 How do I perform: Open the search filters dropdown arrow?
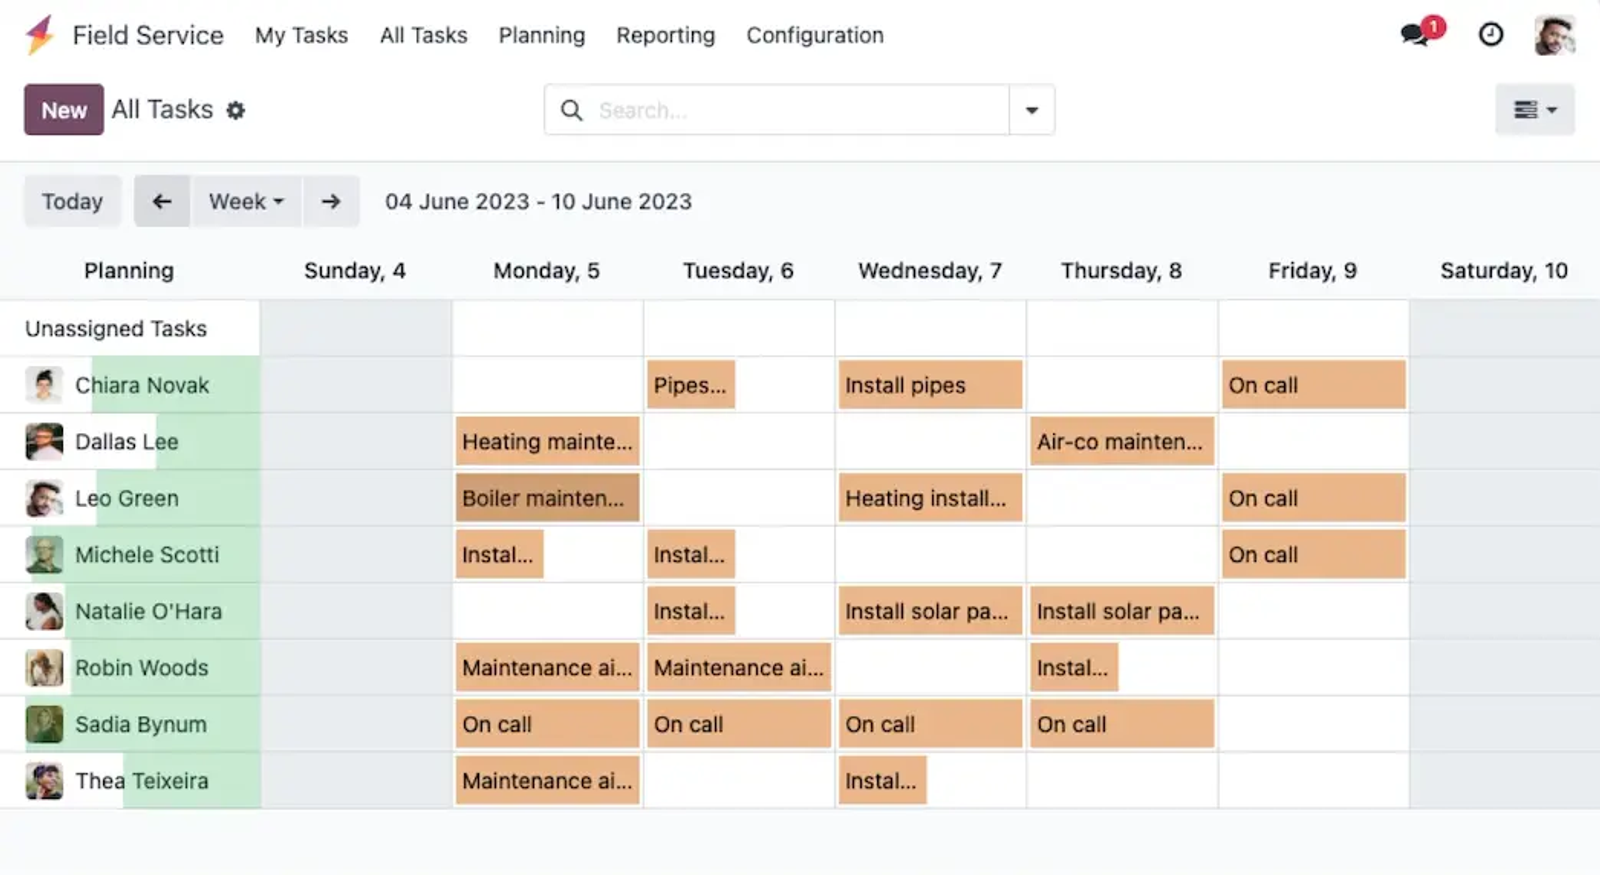pyautogui.click(x=1031, y=110)
